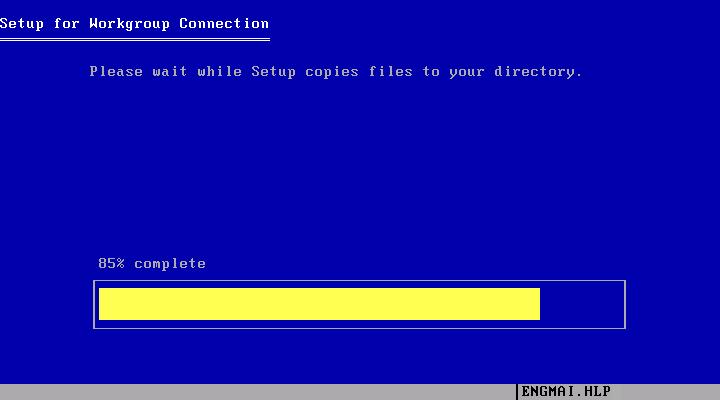The height and width of the screenshot is (400, 720).
Task: Click the yellow filled part of the progress bar
Action: tap(319, 304)
